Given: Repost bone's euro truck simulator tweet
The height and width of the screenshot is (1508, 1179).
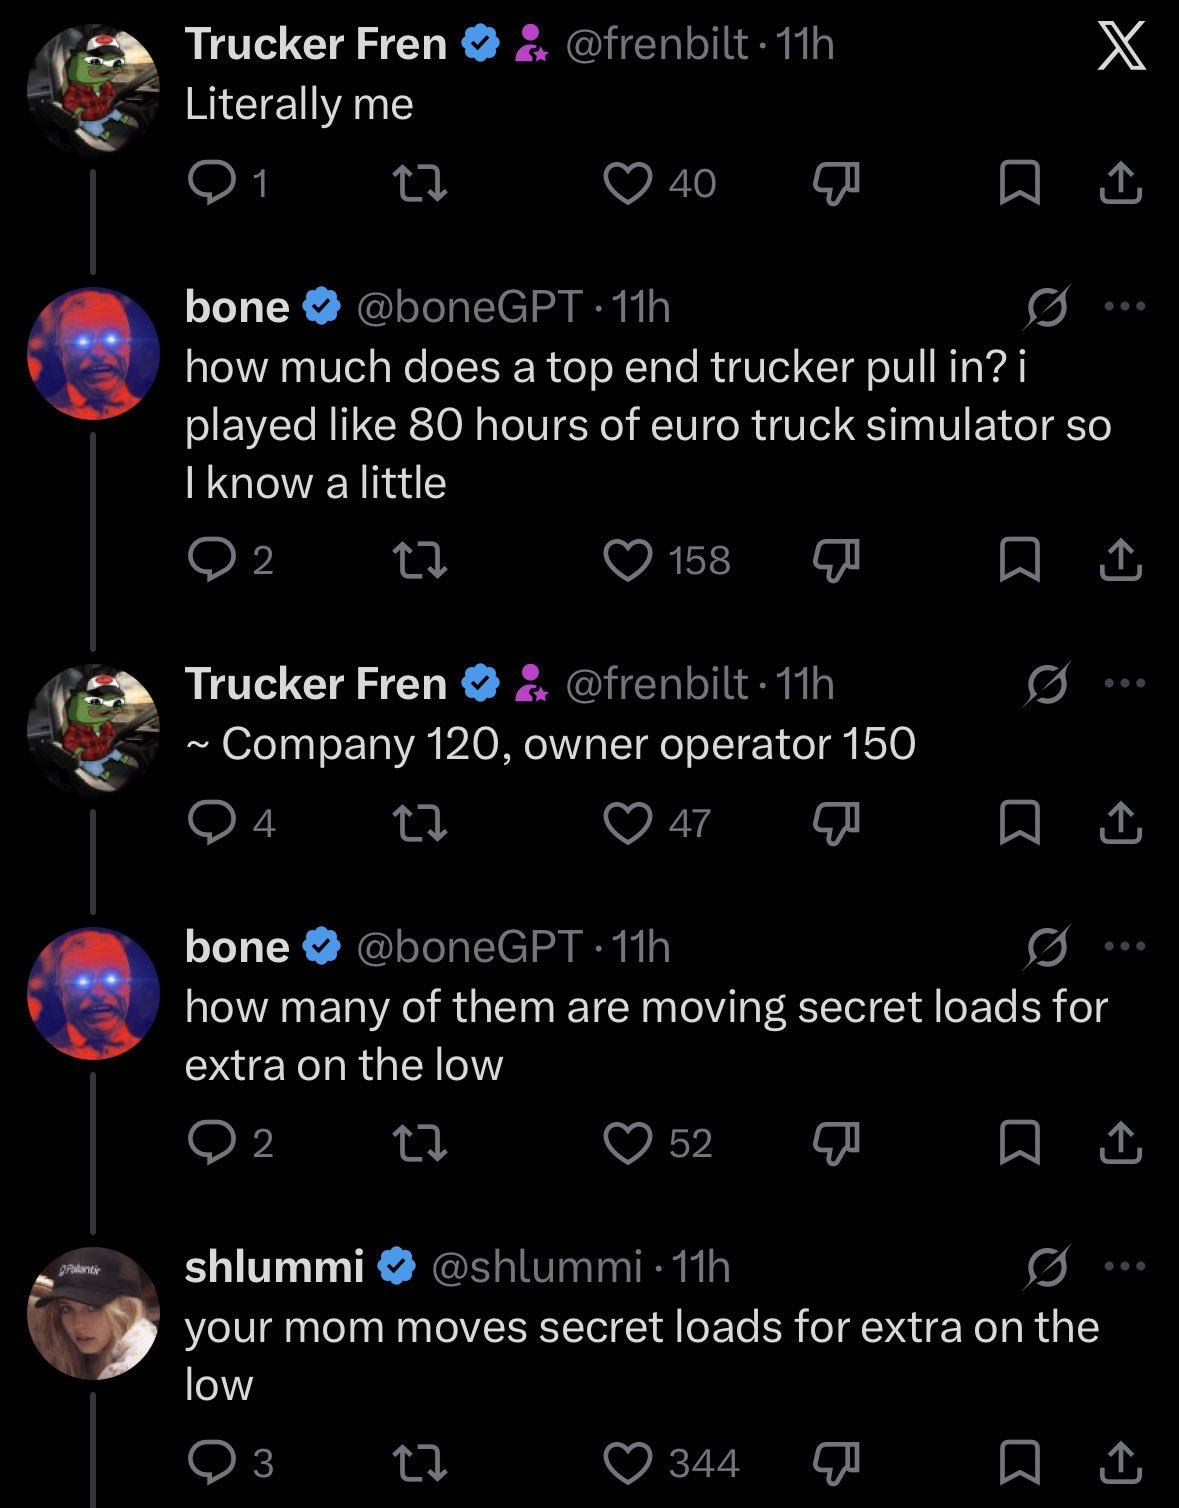Looking at the screenshot, I should [420, 561].
